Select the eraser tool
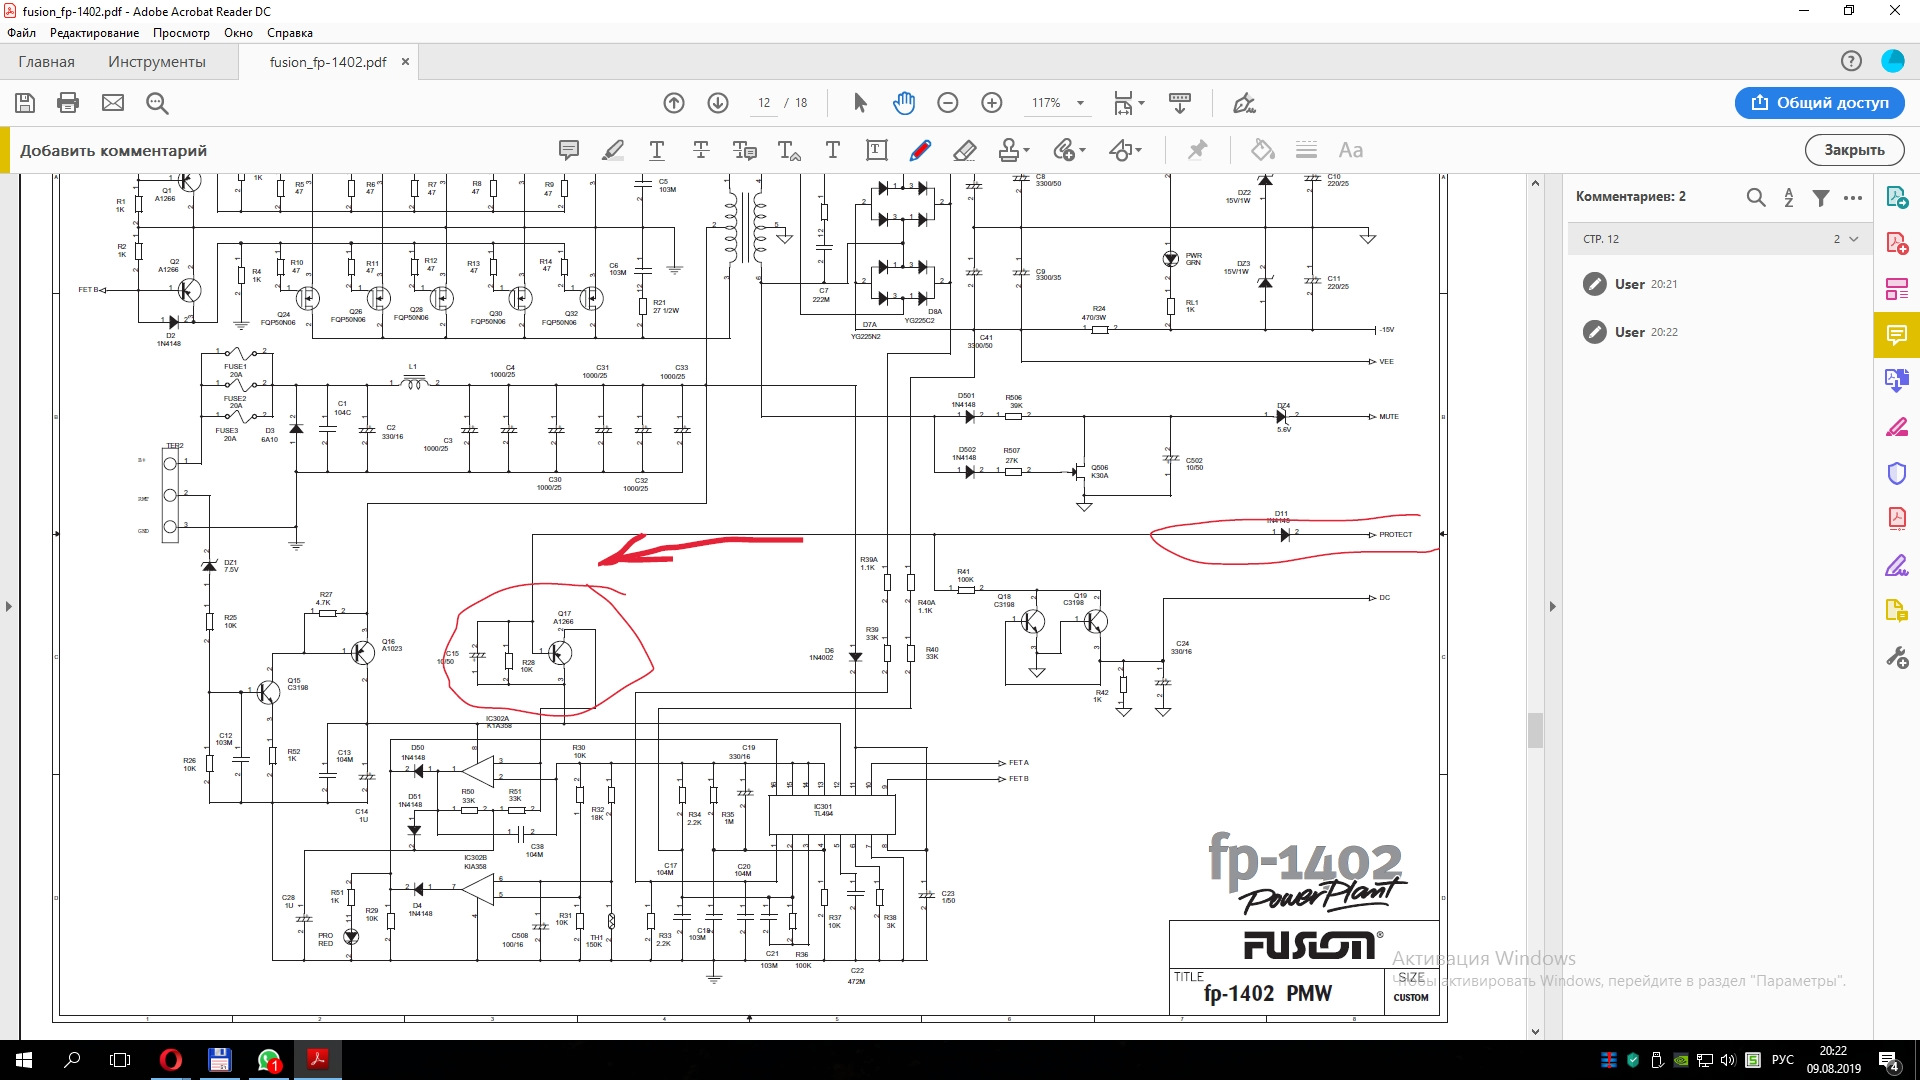 965,150
